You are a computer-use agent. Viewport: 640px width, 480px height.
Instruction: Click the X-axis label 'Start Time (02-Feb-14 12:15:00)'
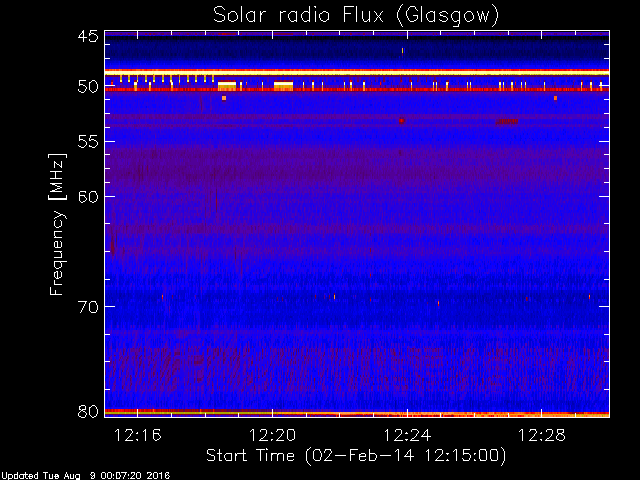point(356,456)
